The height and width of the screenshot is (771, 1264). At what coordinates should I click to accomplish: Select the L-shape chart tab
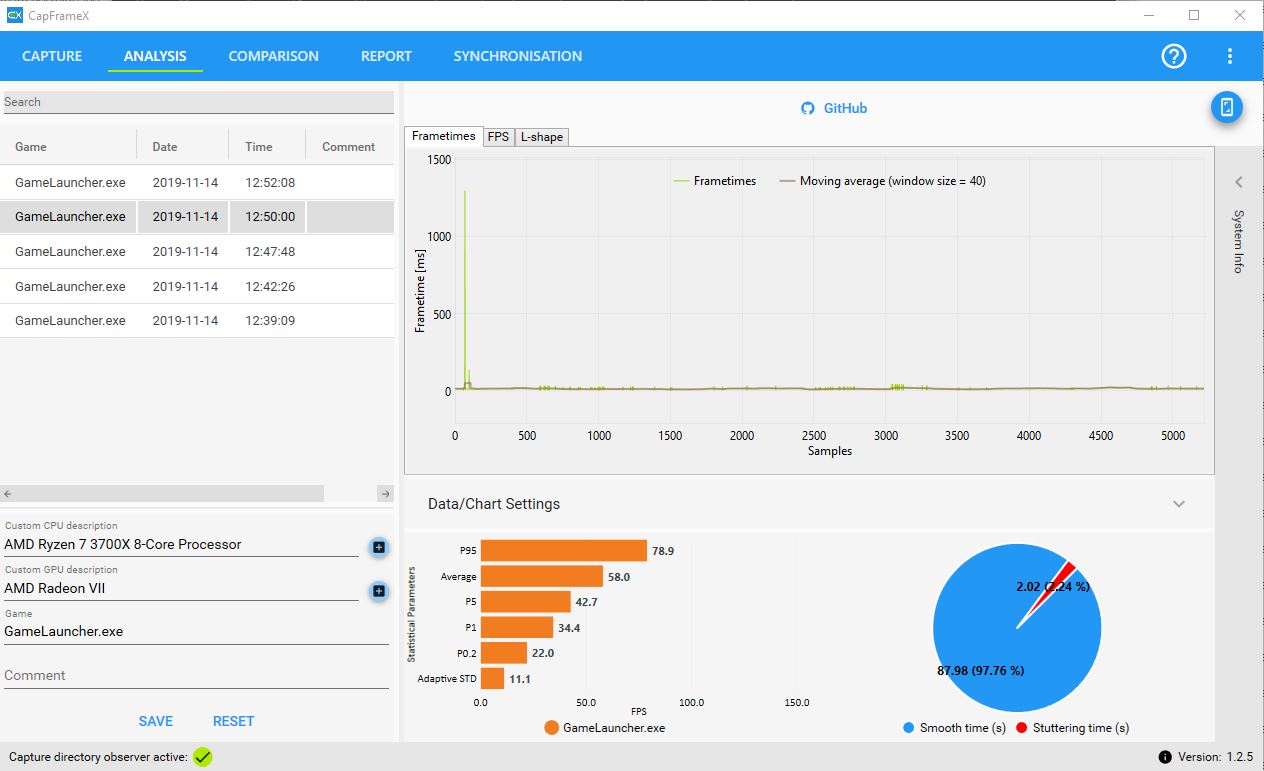pos(541,137)
